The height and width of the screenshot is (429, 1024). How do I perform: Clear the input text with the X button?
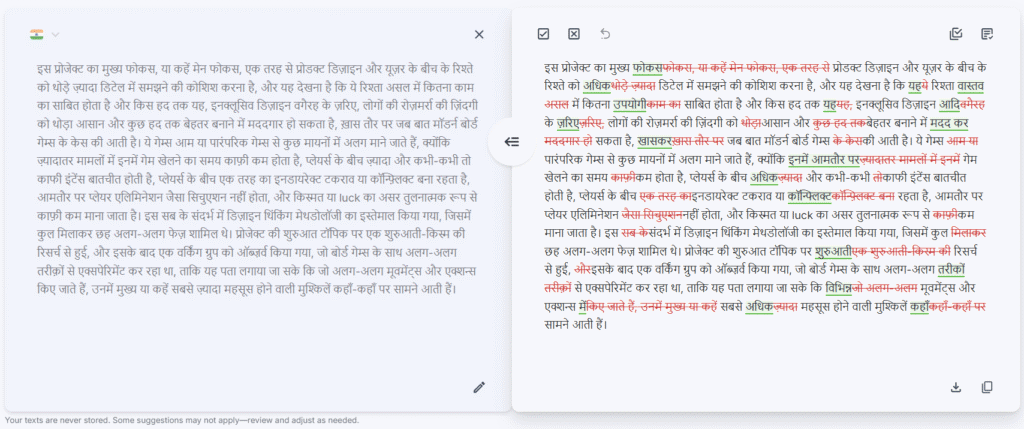[479, 35]
